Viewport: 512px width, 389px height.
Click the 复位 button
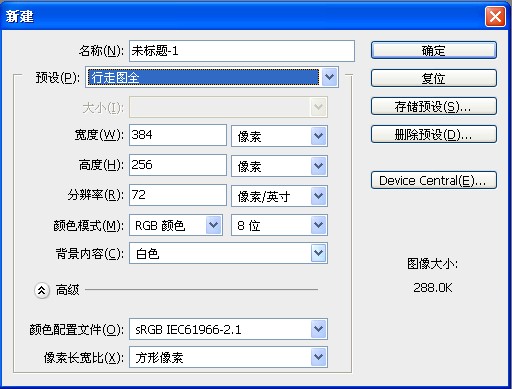[434, 78]
